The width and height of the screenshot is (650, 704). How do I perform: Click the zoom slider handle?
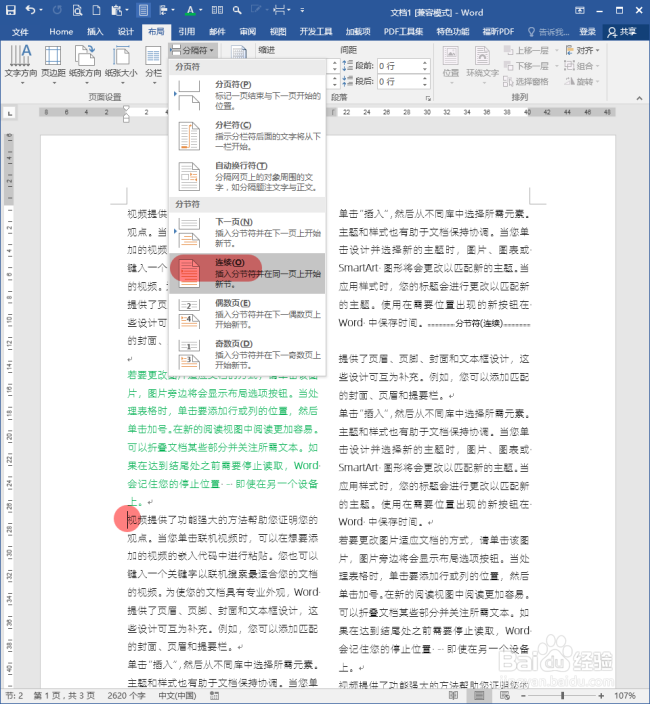pyautogui.click(x=562, y=696)
